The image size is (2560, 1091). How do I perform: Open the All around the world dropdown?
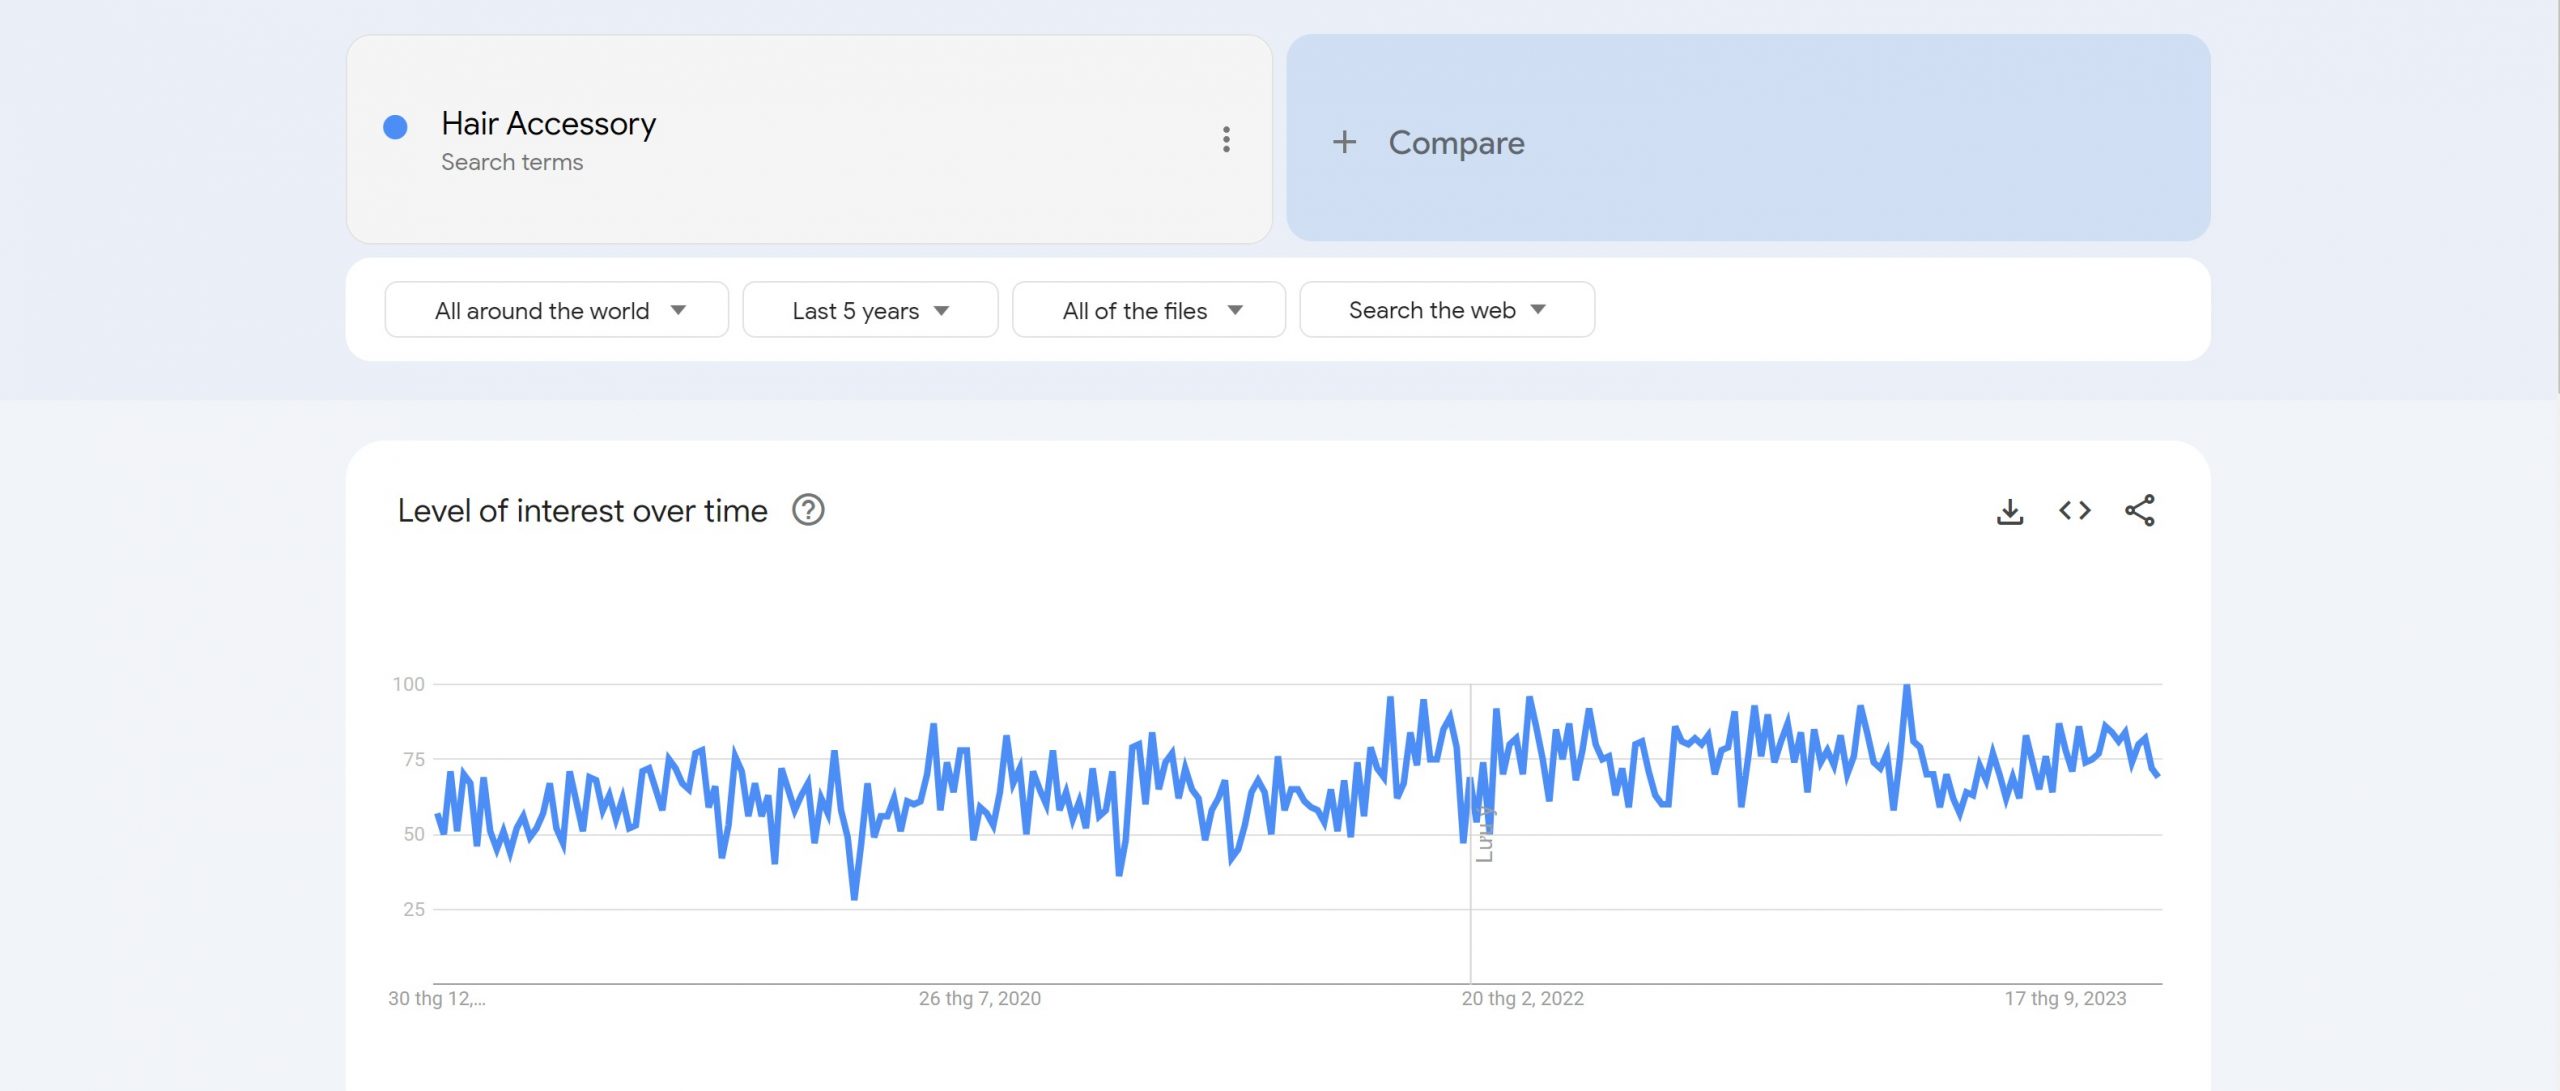(557, 310)
